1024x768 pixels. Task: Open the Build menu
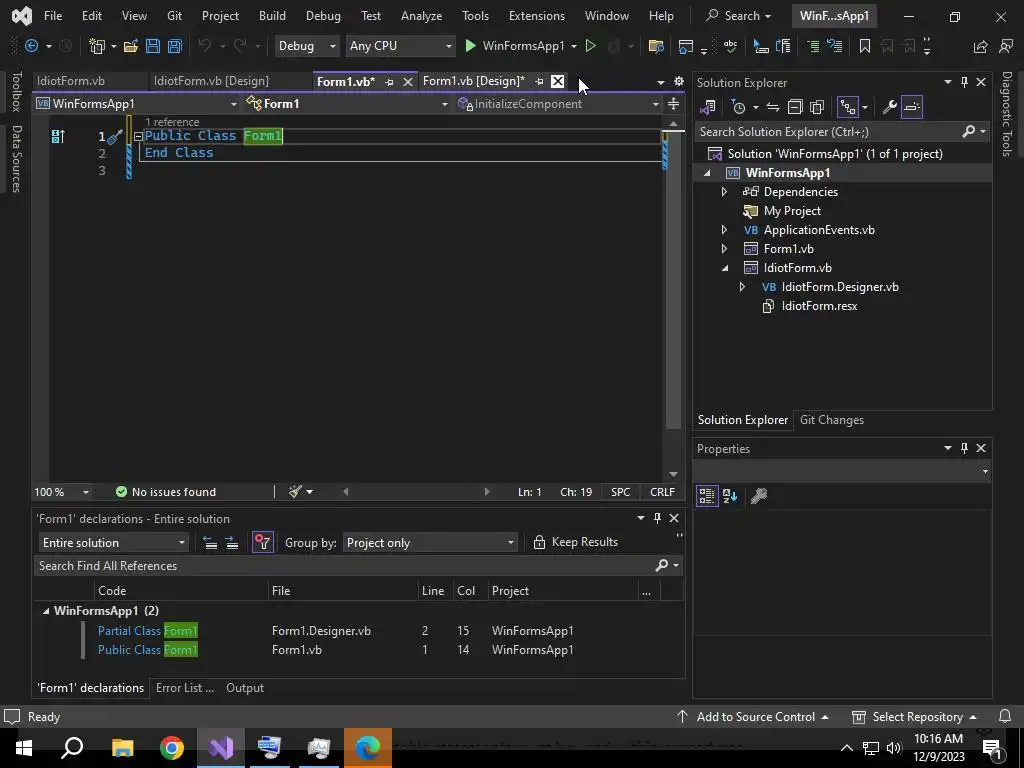tap(272, 16)
